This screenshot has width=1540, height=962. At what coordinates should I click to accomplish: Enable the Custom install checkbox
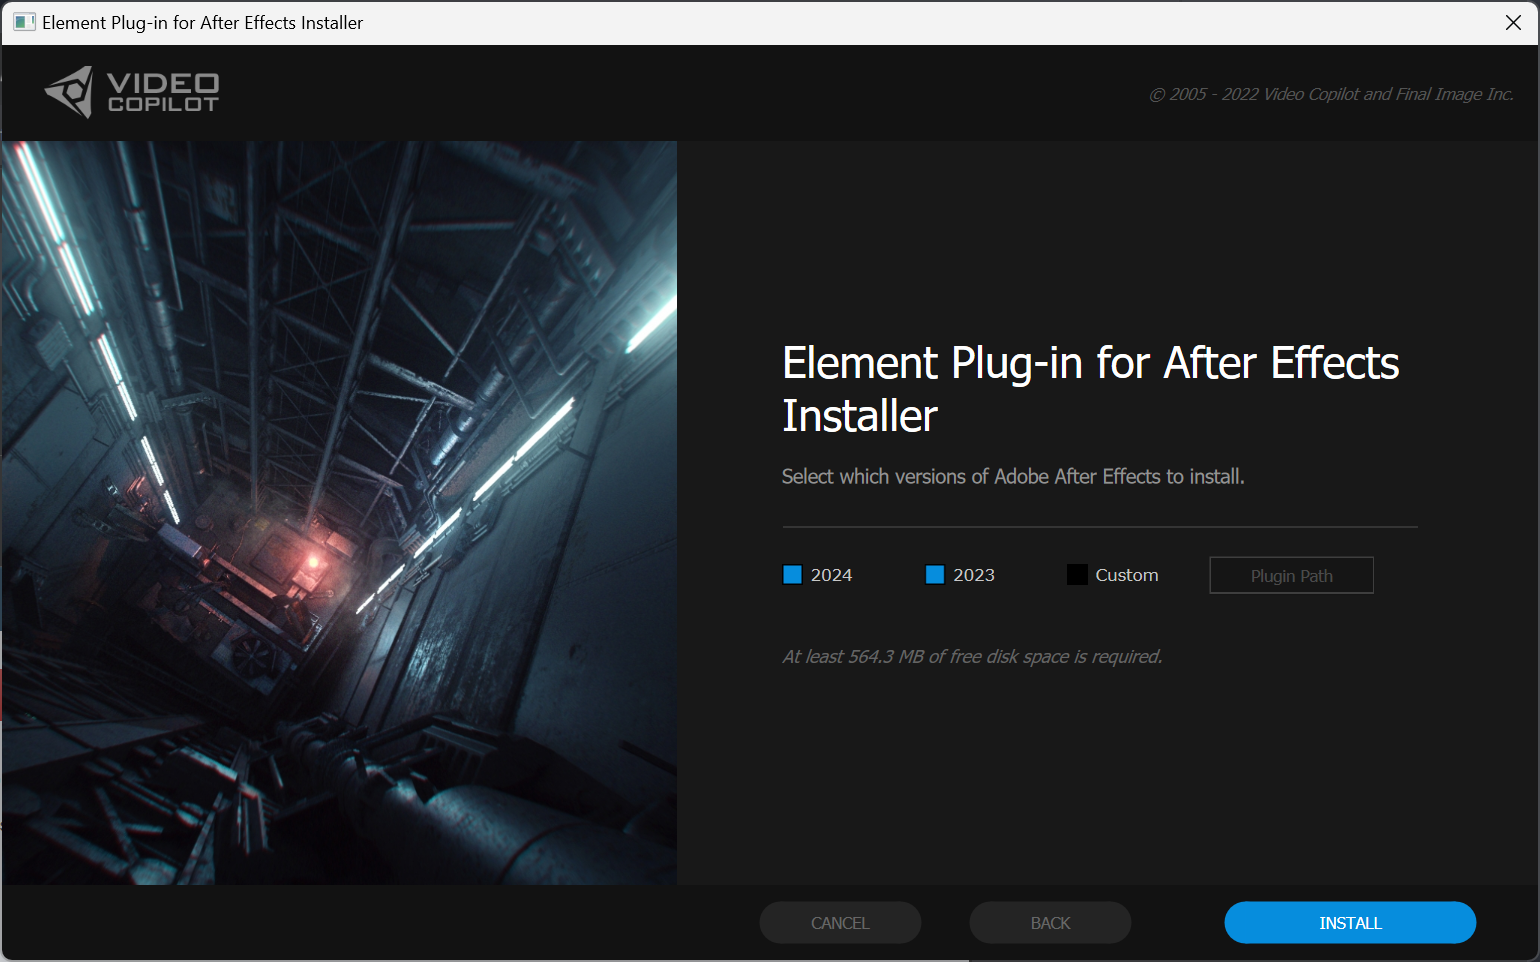point(1077,575)
